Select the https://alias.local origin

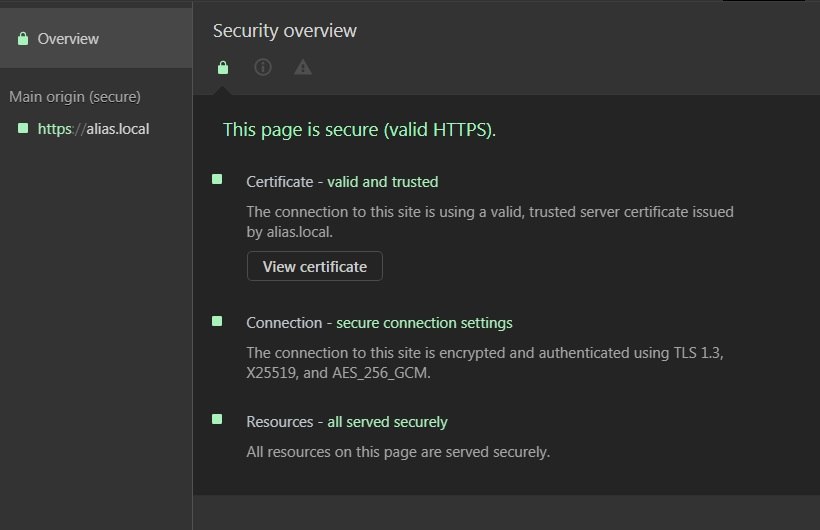[x=93, y=129]
